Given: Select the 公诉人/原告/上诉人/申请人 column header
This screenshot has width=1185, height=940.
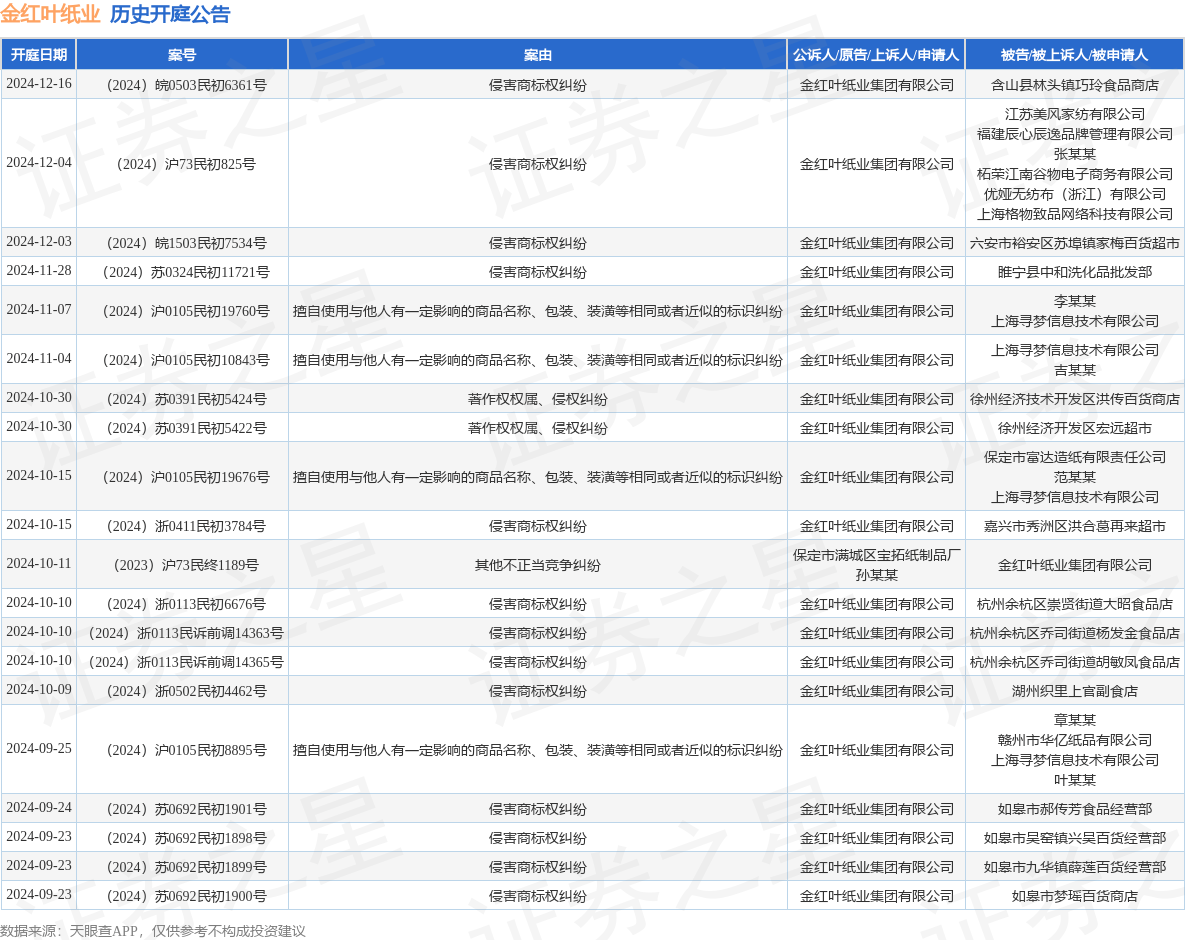Looking at the screenshot, I should [876, 55].
